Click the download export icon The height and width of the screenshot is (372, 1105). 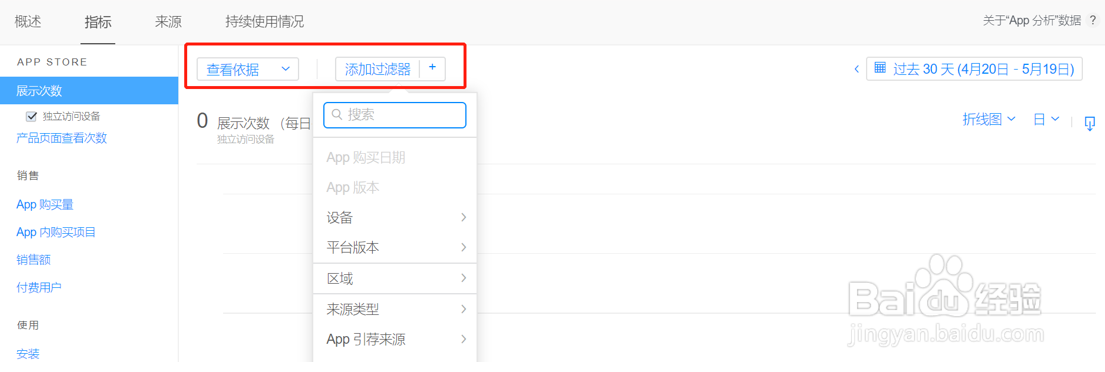pos(1089,123)
